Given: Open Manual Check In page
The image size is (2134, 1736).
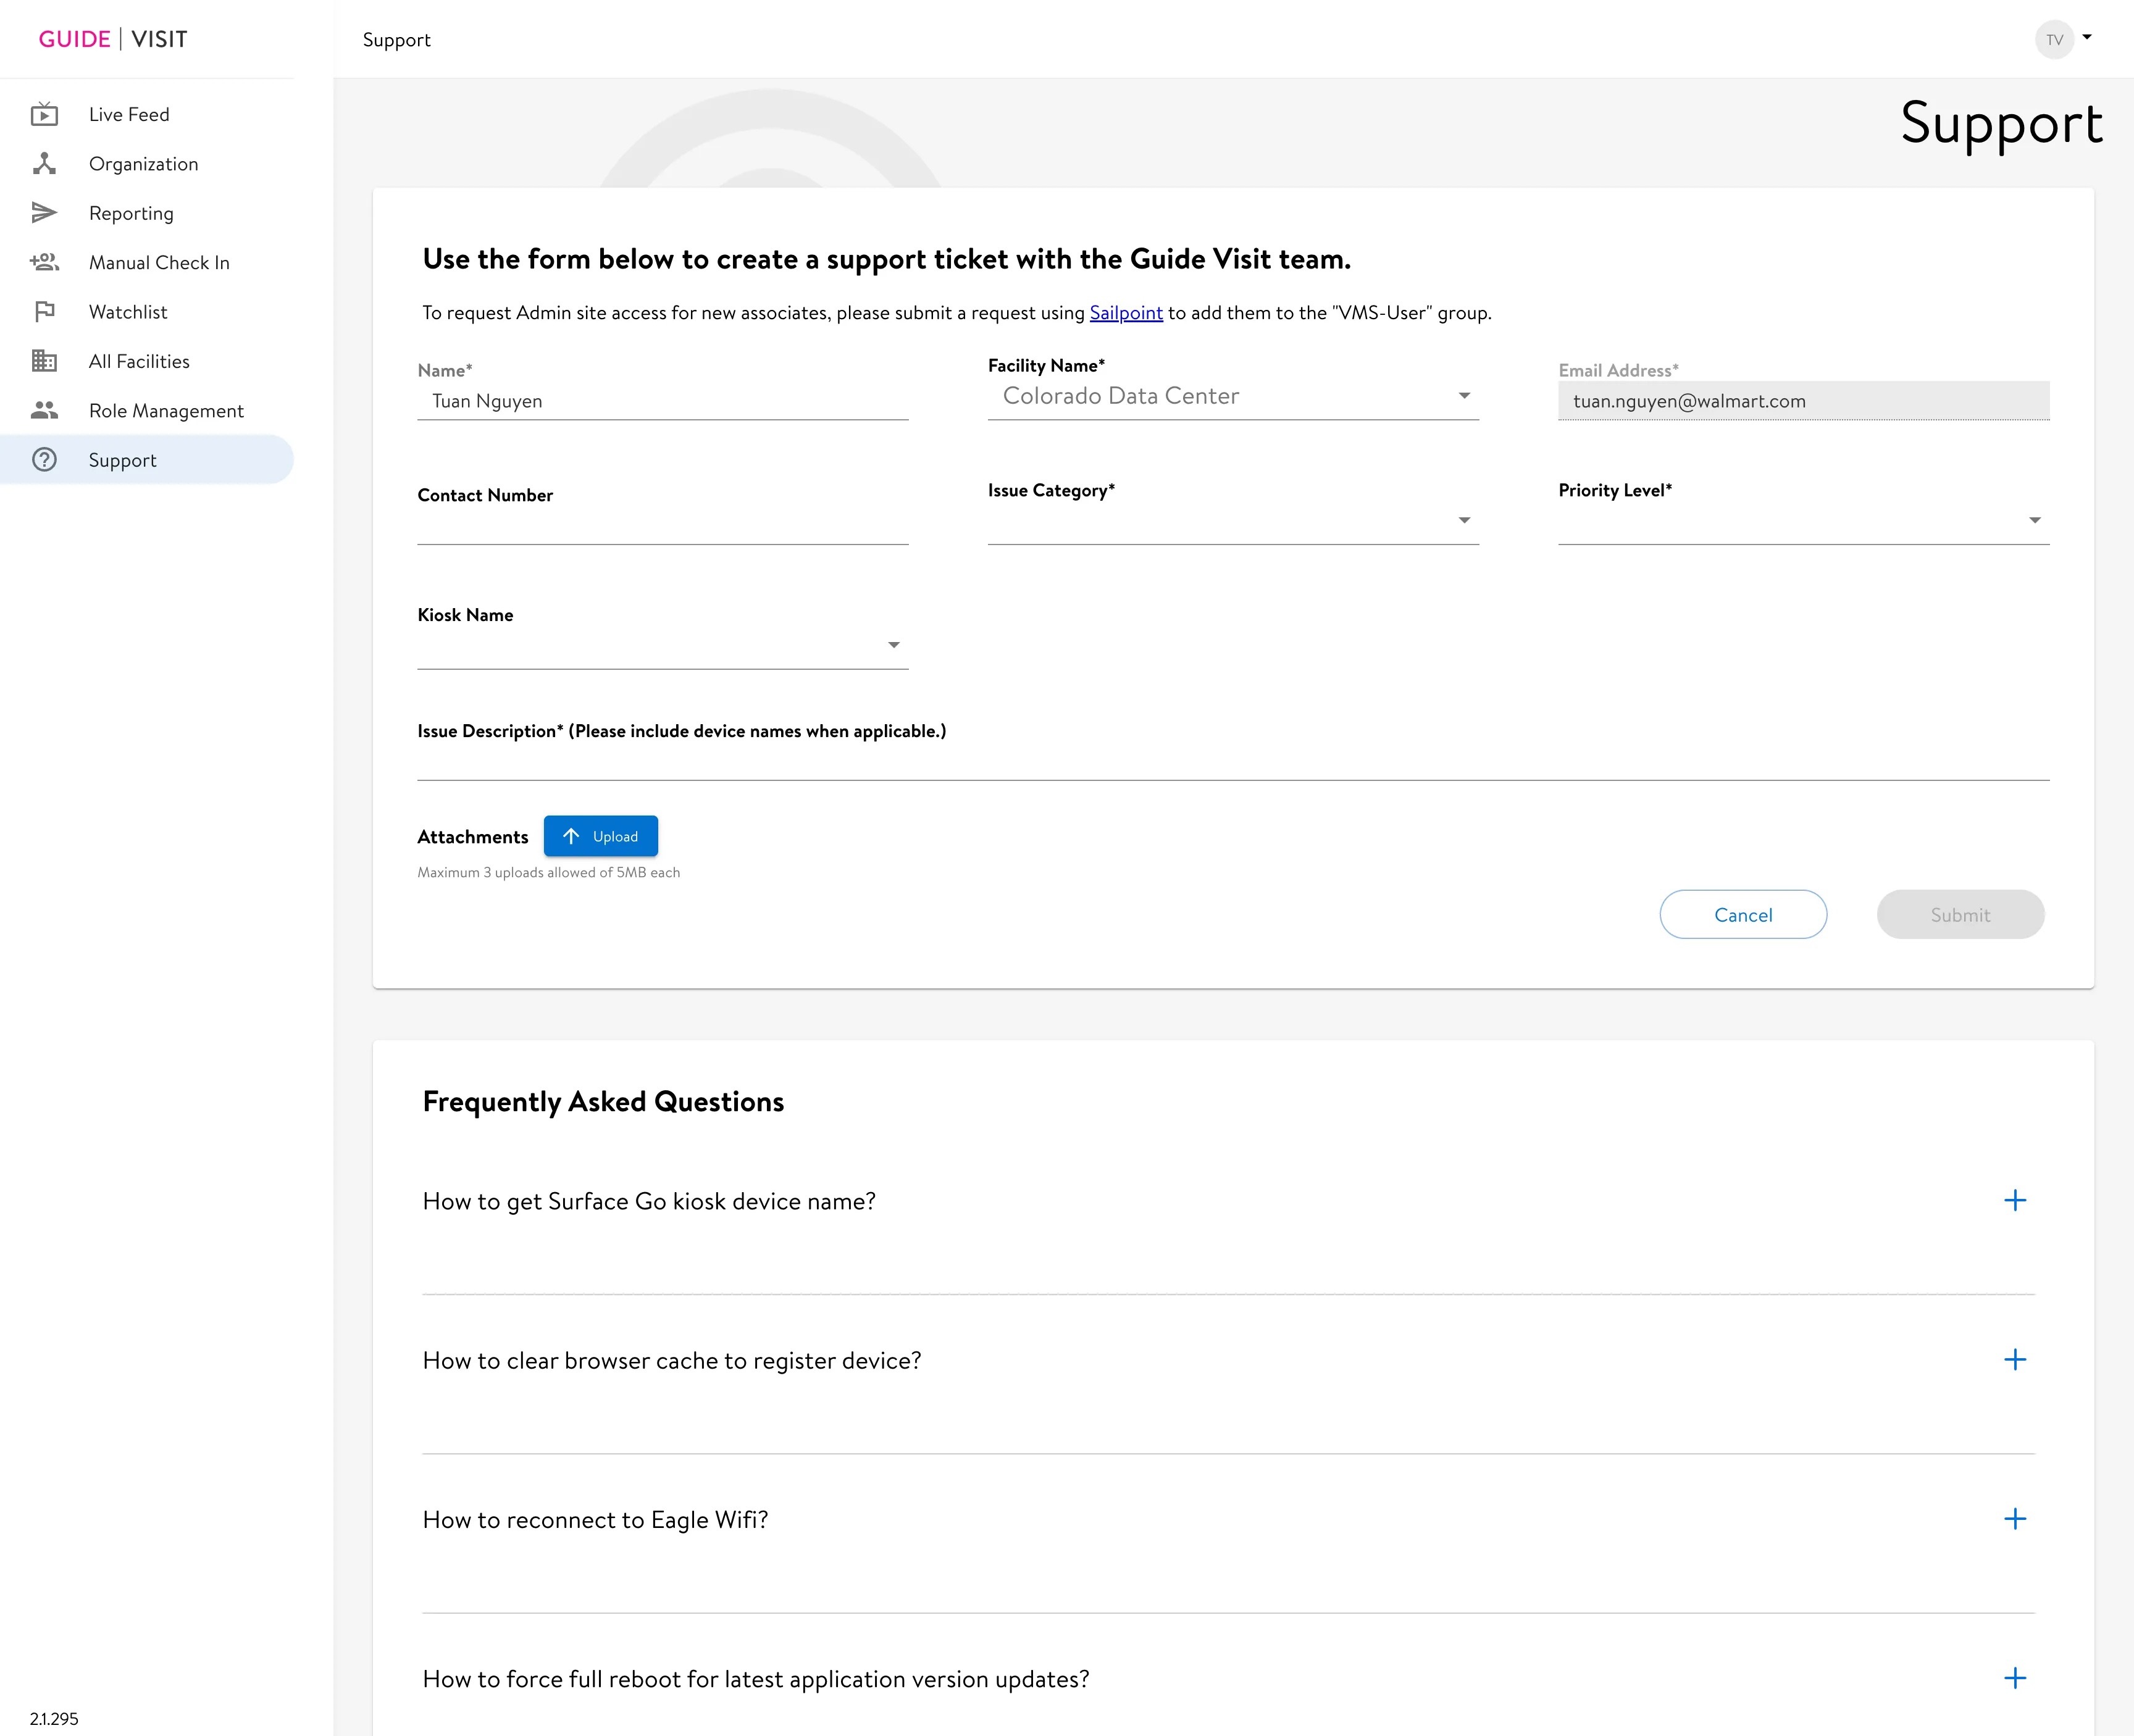Looking at the screenshot, I should pos(147,262).
